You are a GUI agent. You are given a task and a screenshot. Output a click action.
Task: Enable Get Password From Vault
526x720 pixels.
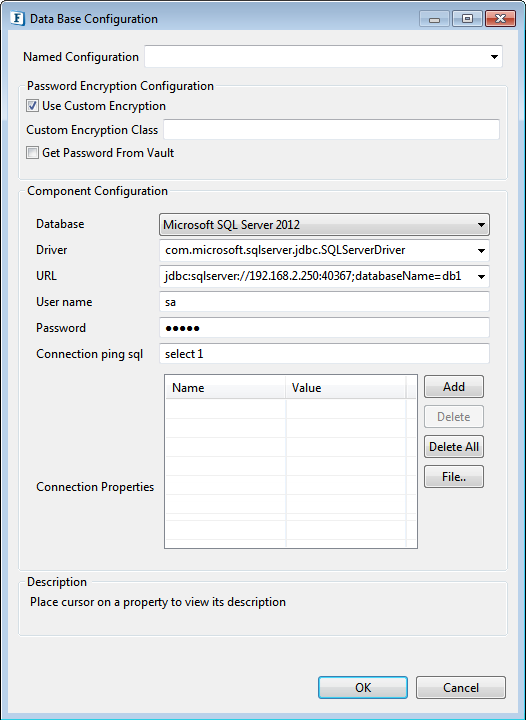coord(32,153)
